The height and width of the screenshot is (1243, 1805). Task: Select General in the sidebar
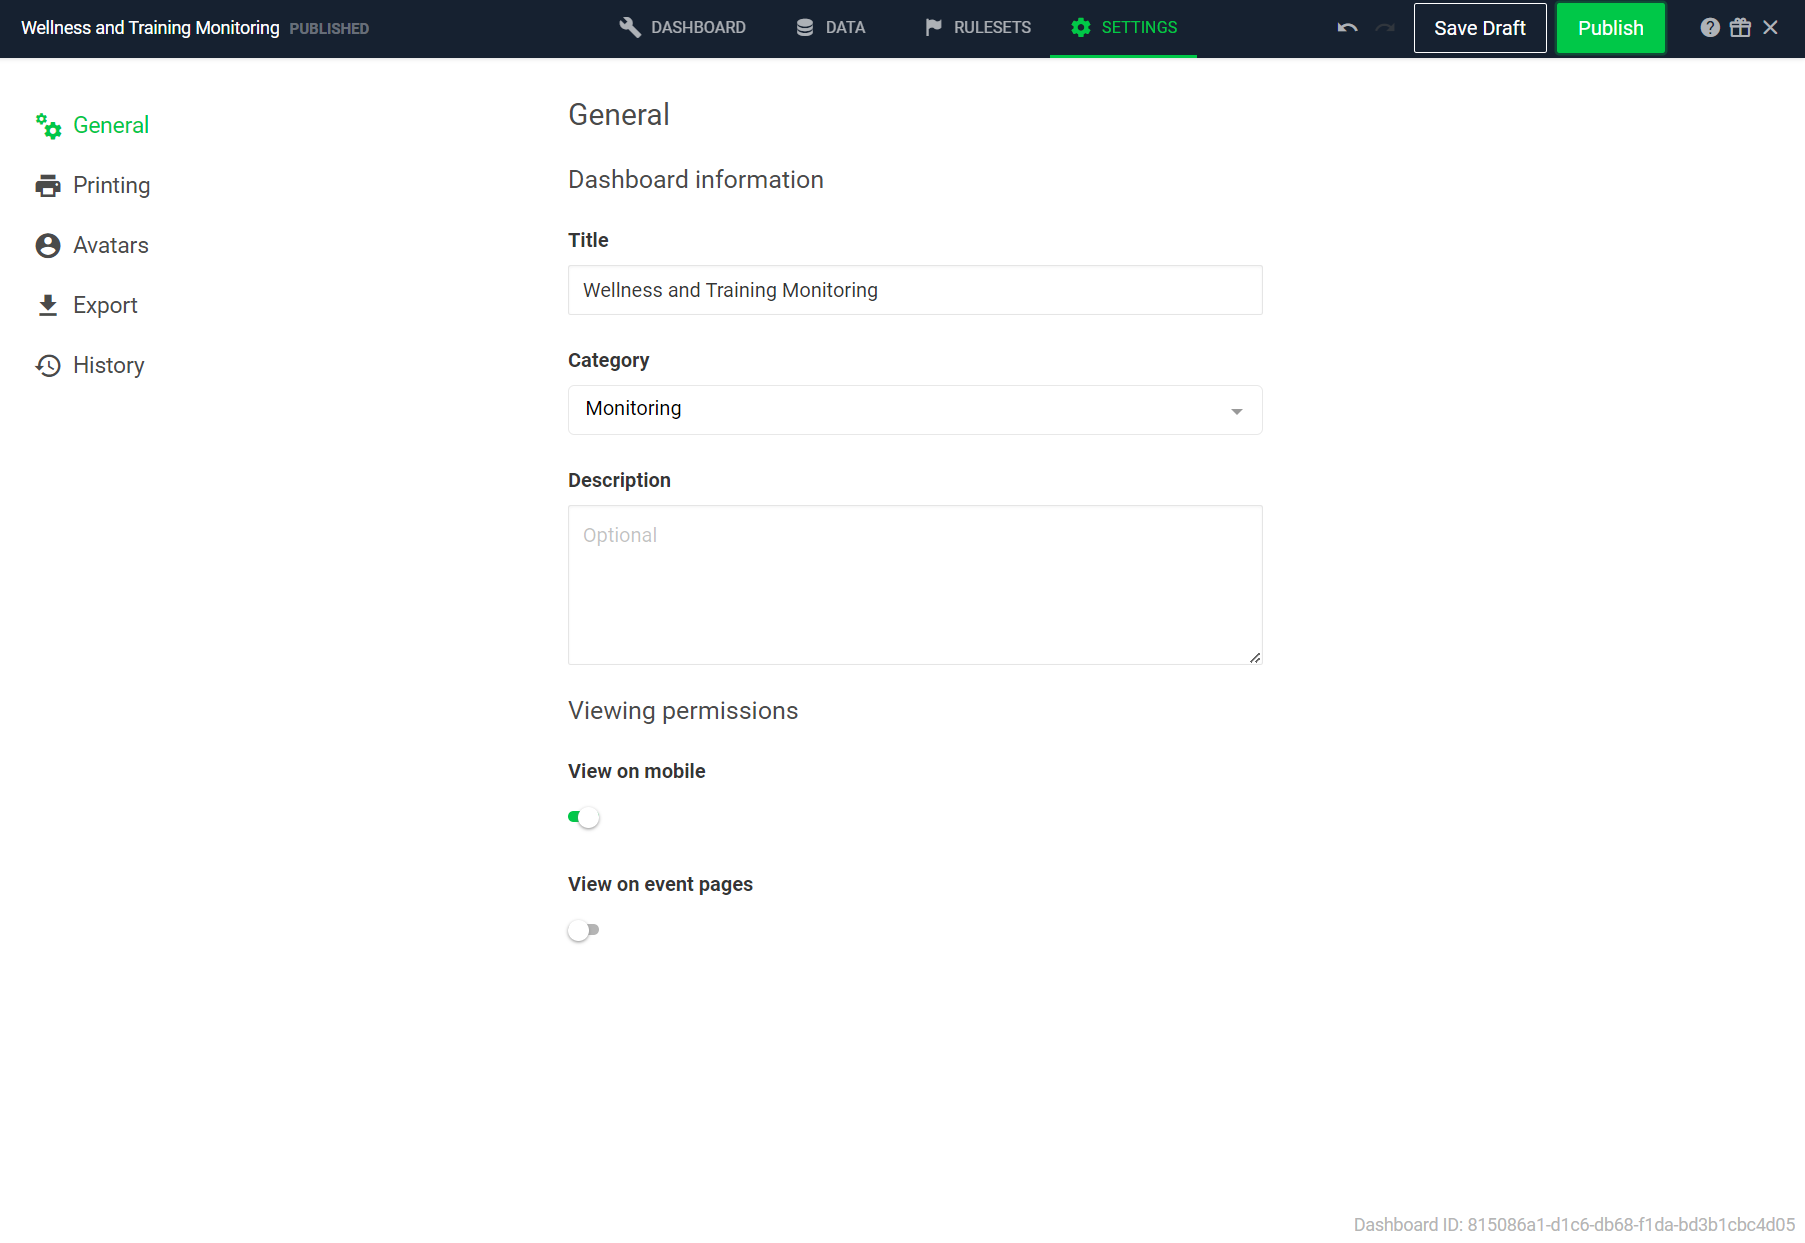pyautogui.click(x=92, y=126)
